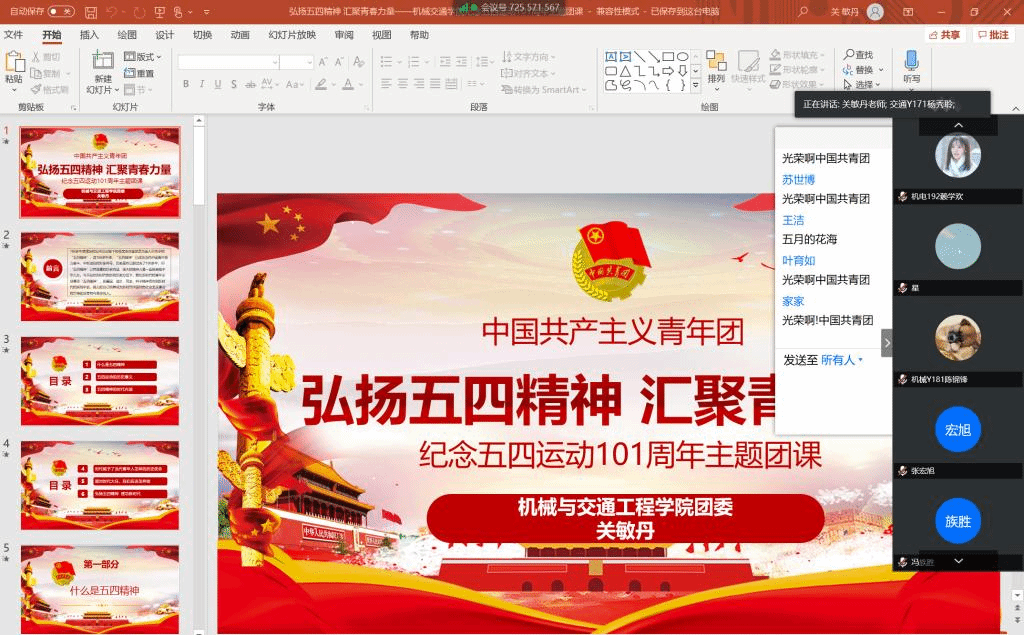Switch to the 动画 (Animations) tab
The image size is (1024, 635).
click(240, 35)
